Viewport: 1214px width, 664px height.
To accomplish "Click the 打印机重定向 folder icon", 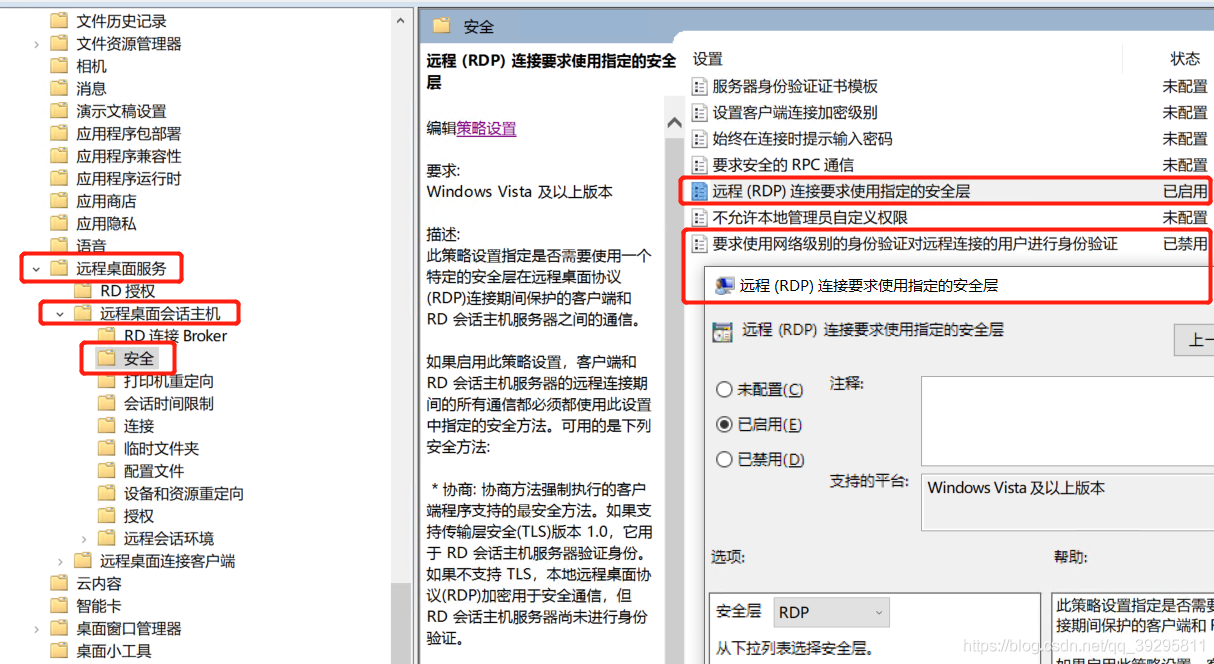I will coord(107,381).
